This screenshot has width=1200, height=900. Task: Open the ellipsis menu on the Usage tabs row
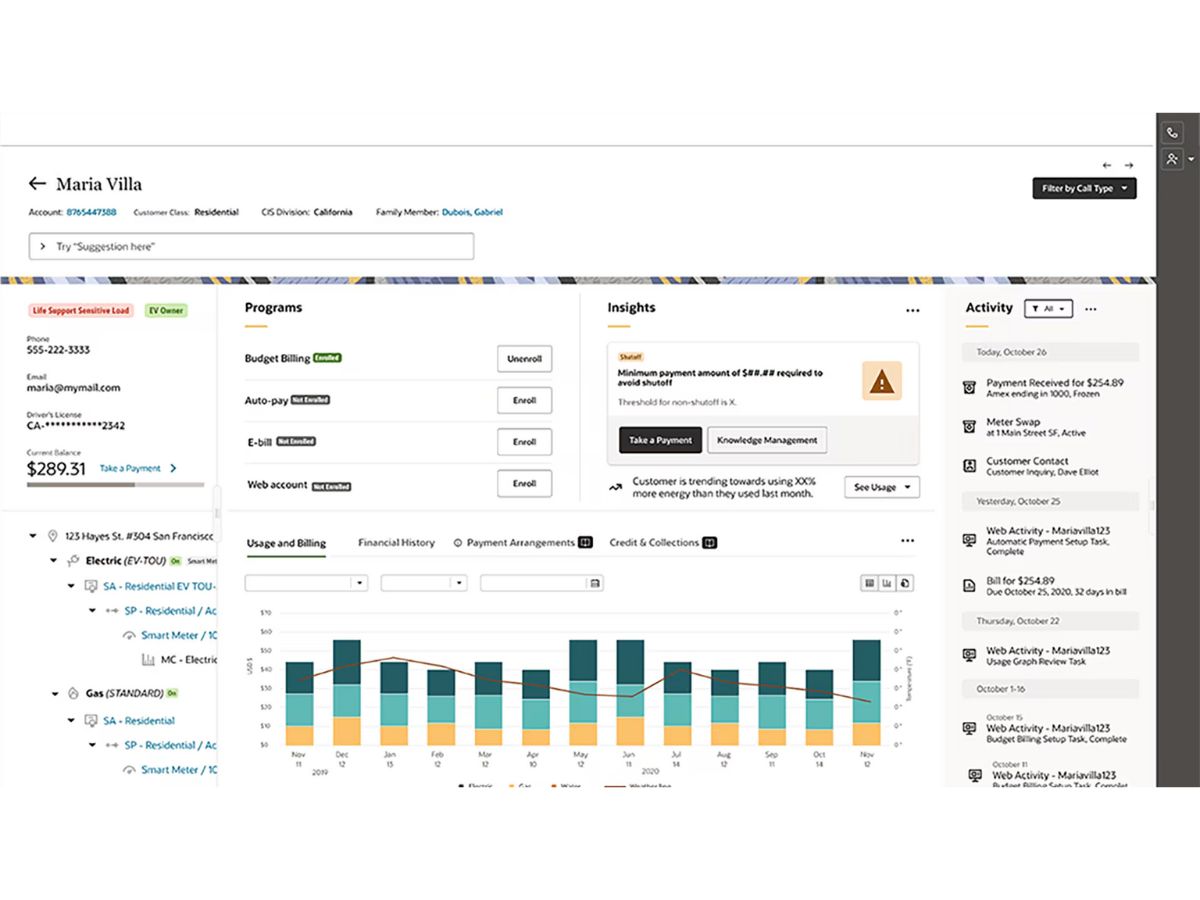point(907,541)
